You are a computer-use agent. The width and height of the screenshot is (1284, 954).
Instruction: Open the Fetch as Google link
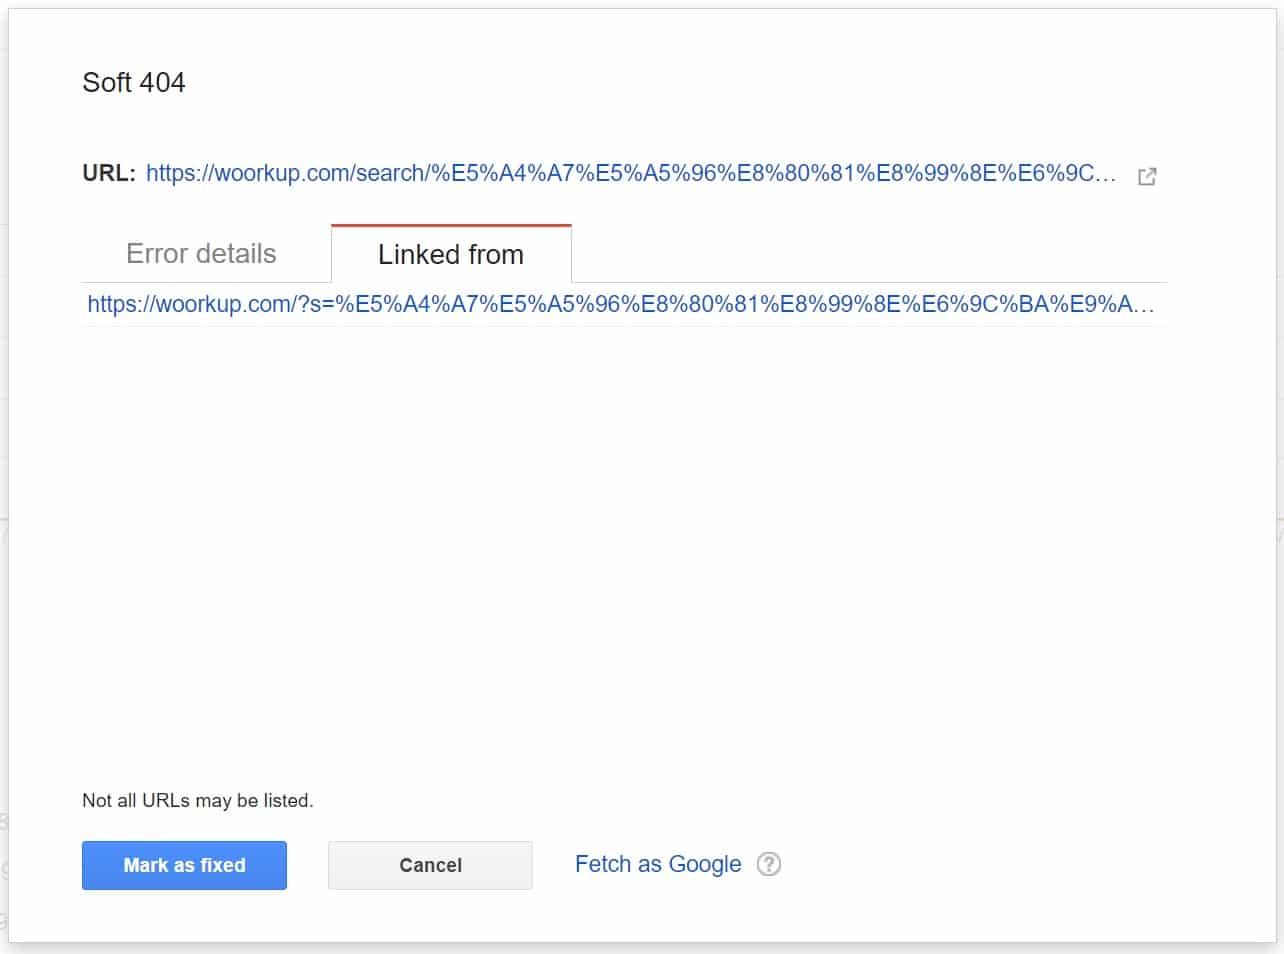[658, 864]
